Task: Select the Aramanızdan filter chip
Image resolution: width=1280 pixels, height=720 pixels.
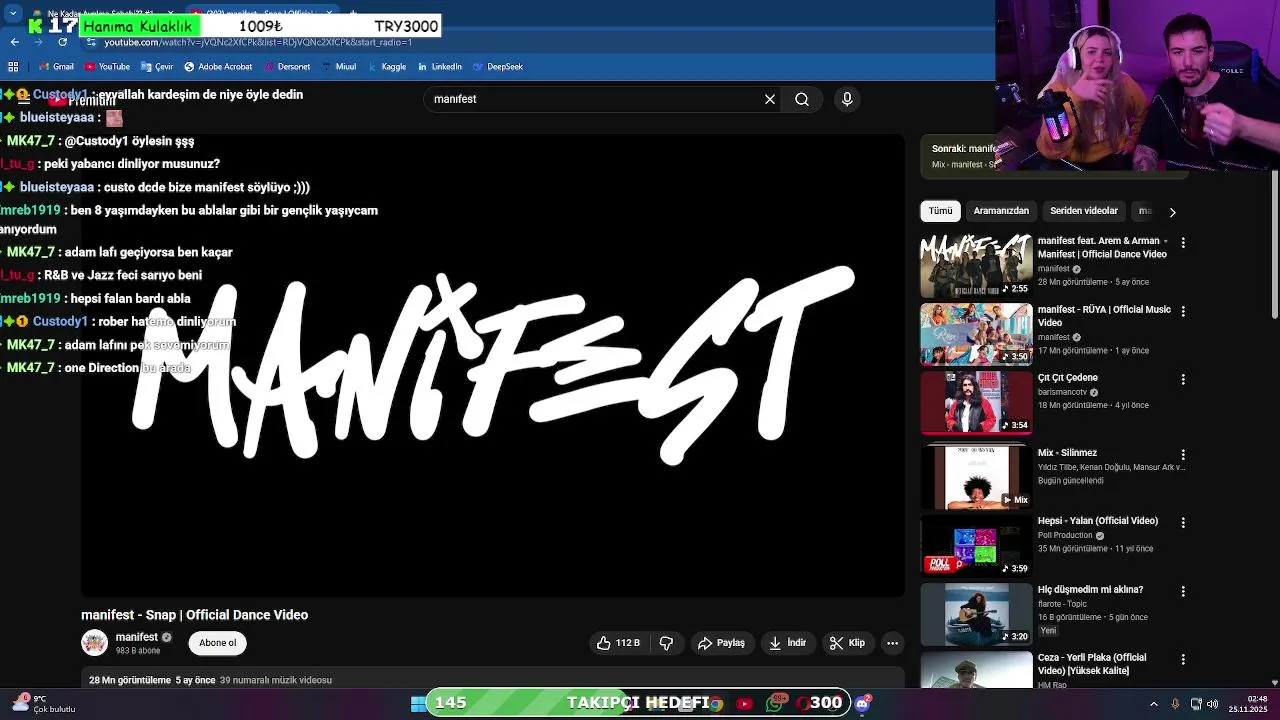Action: (x=1001, y=211)
